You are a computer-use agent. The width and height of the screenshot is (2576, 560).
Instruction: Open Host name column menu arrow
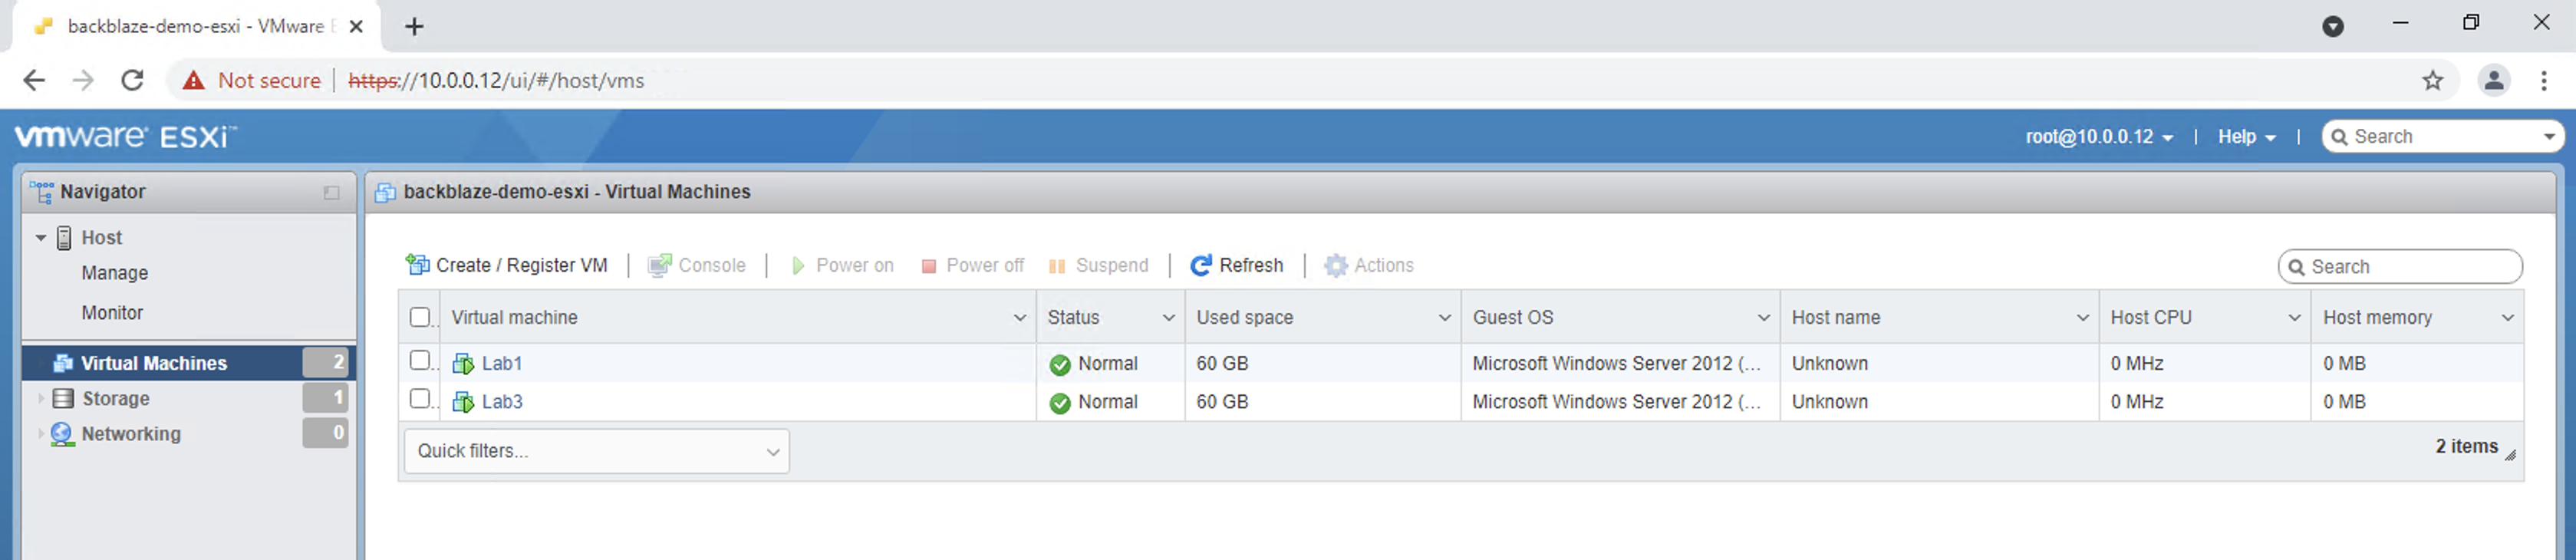(2082, 318)
